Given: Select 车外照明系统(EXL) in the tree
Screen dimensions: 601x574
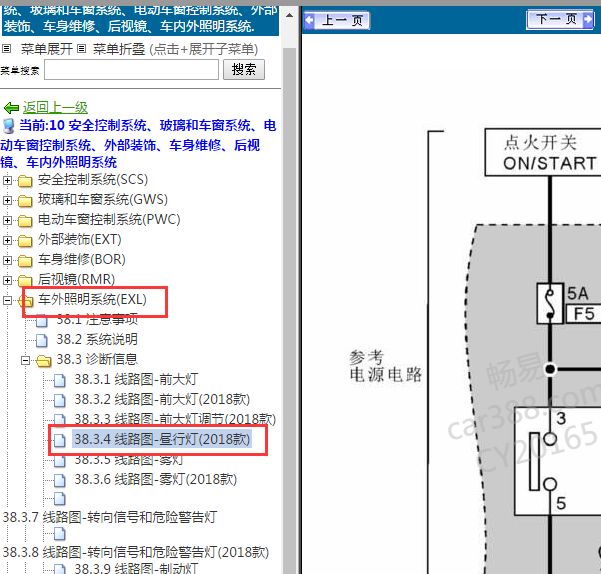Looking at the screenshot, I should 92,299.
